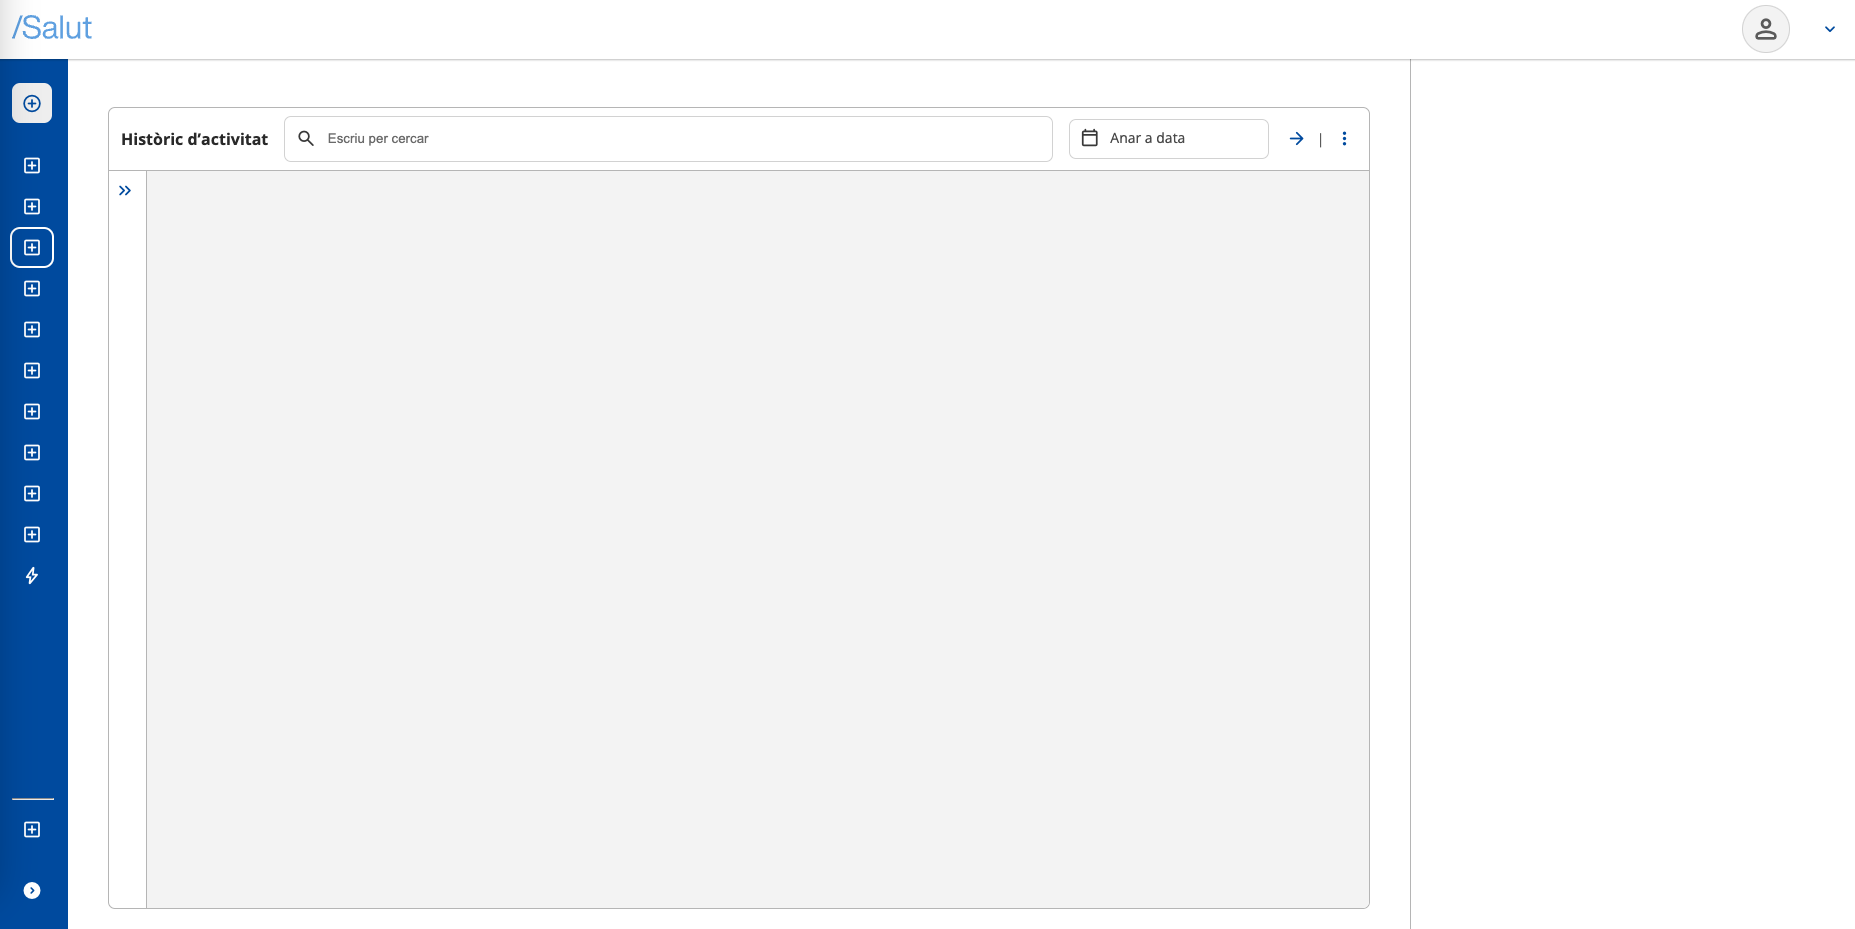Expand the panel with double chevron

(125, 191)
